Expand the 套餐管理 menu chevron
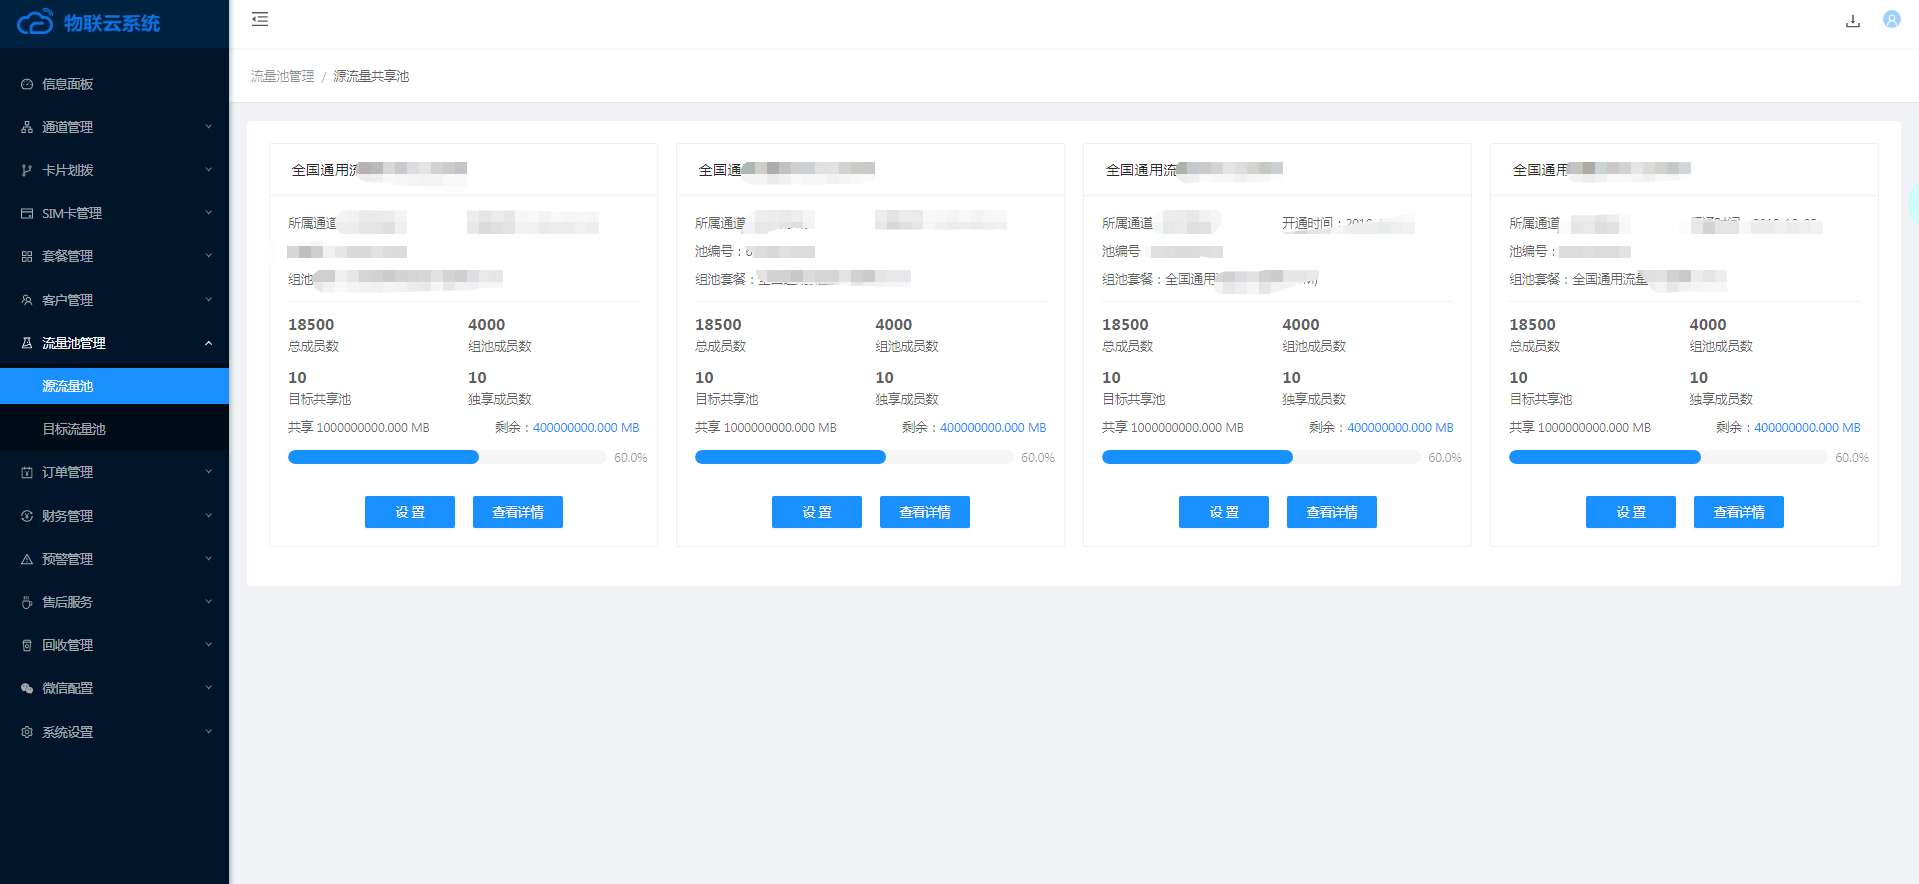The image size is (1919, 884). (x=209, y=256)
